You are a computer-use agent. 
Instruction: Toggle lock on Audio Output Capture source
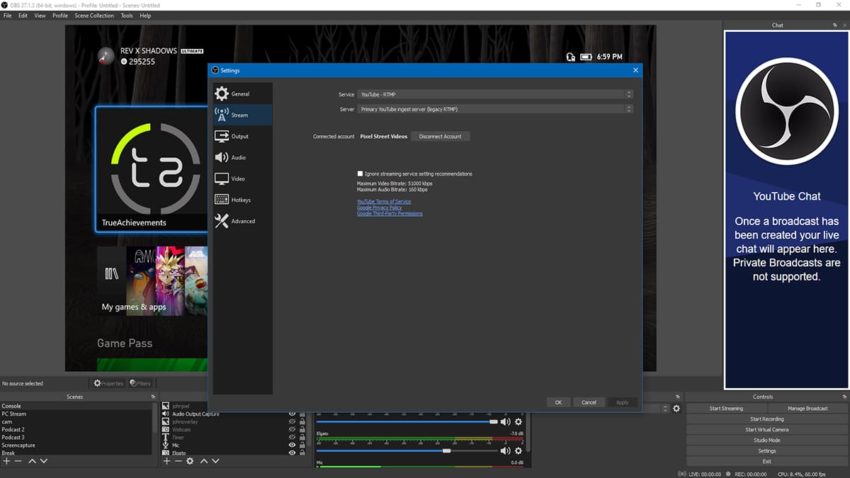[302, 414]
